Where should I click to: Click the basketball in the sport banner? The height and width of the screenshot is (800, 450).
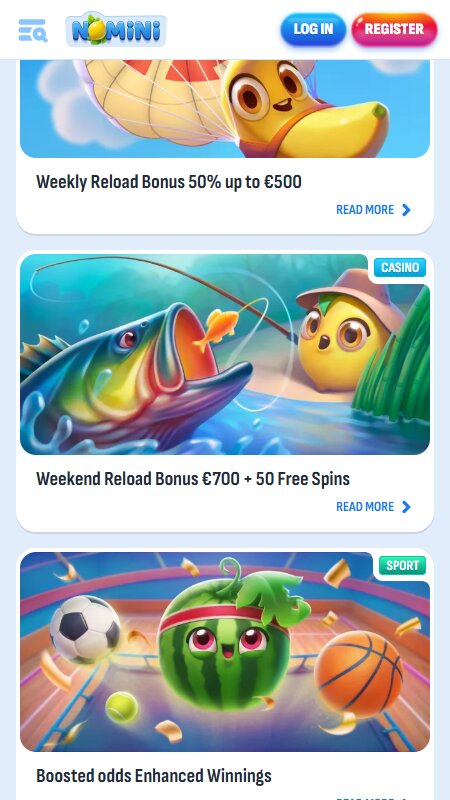click(358, 674)
